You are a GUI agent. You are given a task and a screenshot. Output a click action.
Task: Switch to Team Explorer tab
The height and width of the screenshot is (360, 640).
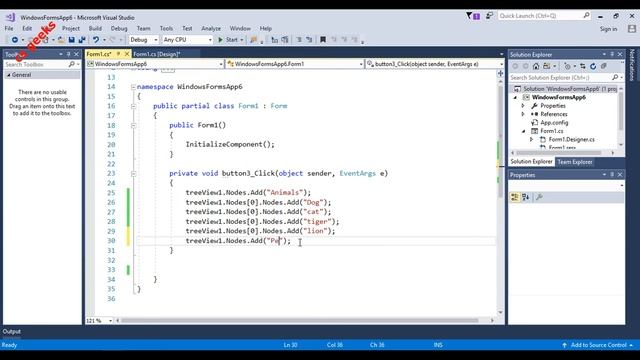tap(575, 162)
